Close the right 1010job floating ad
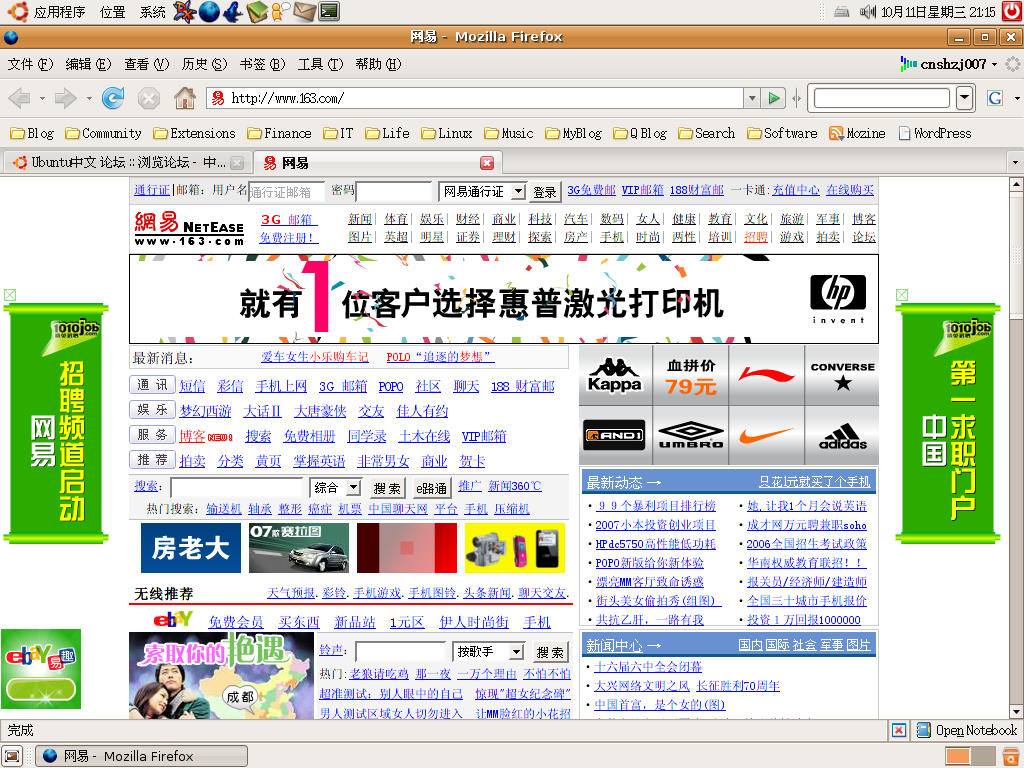This screenshot has height=768, width=1024. [x=902, y=295]
